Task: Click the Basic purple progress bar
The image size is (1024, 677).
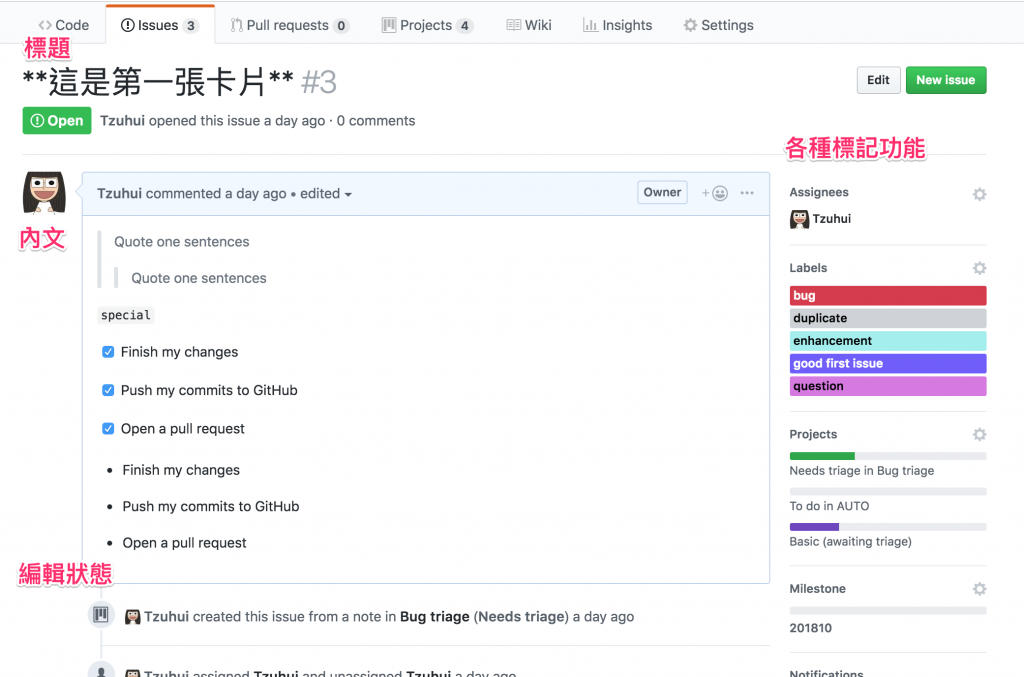Action: (x=888, y=527)
